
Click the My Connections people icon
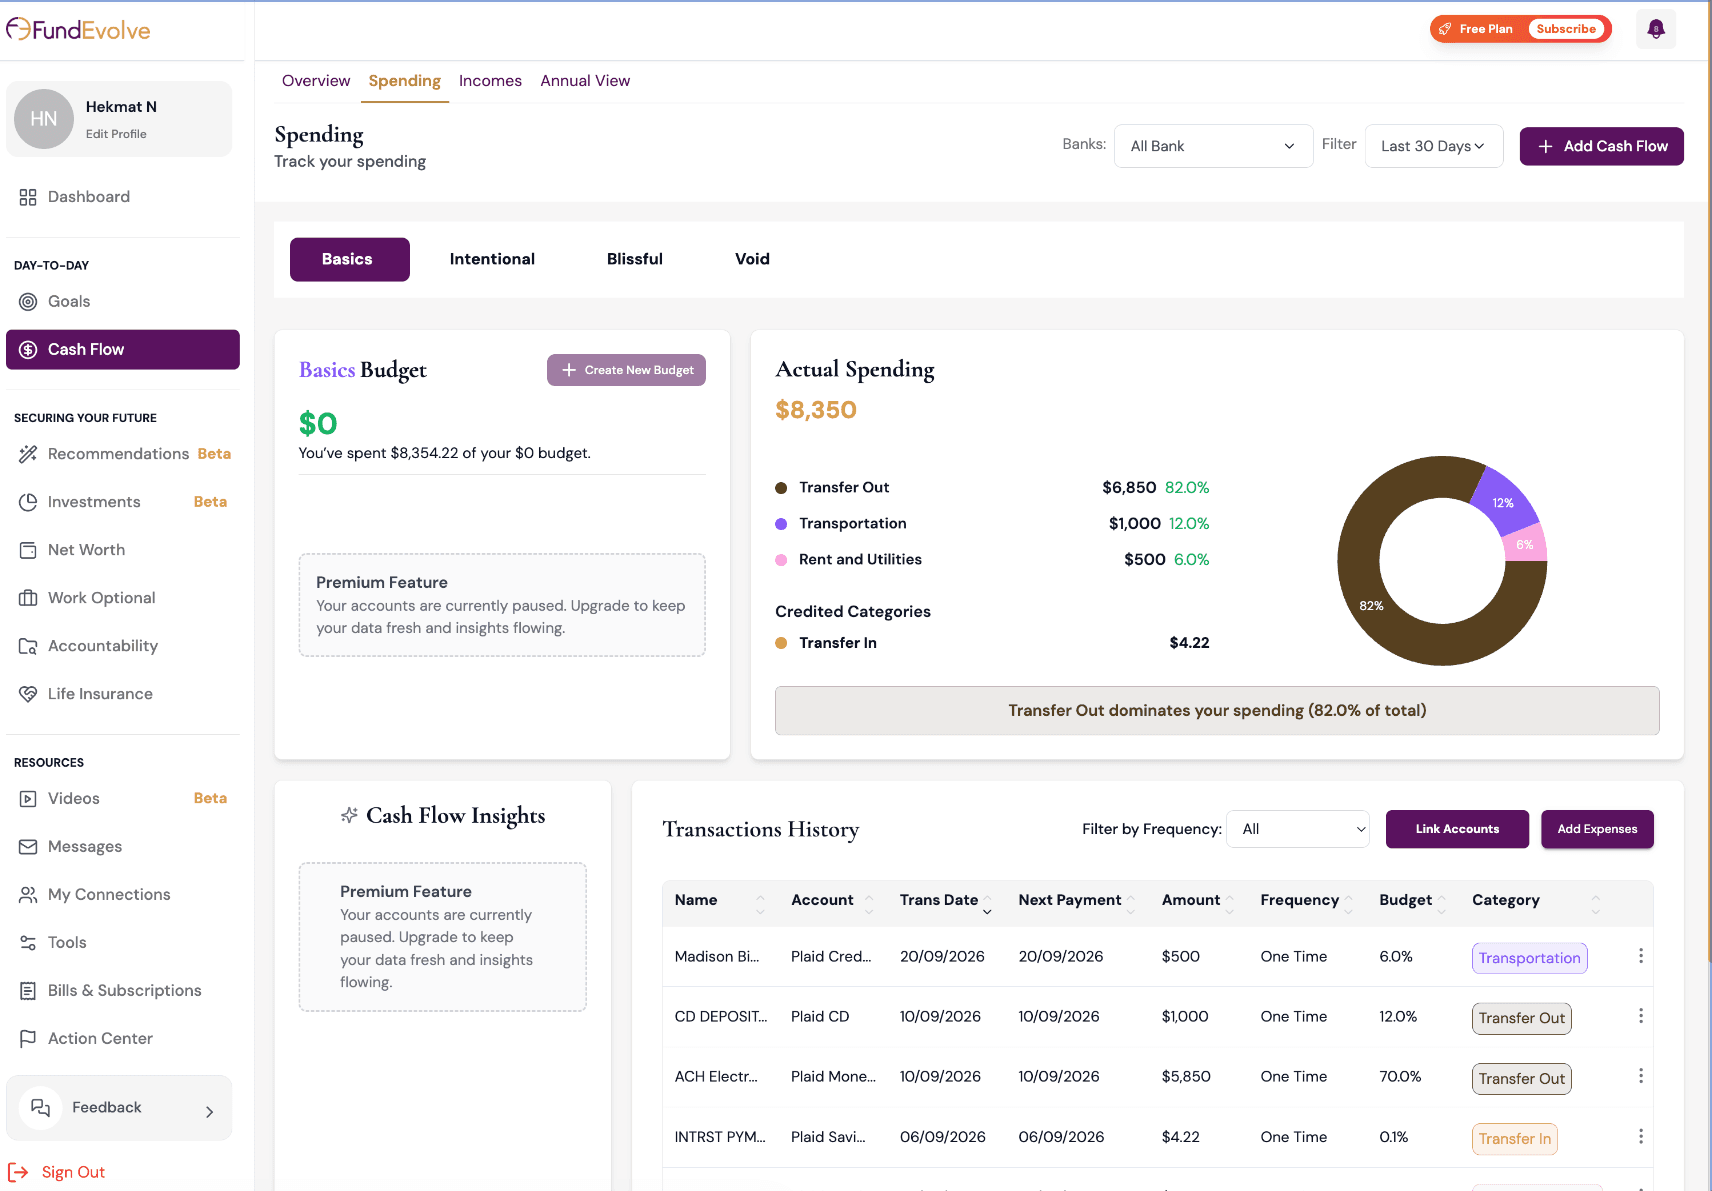click(x=28, y=895)
